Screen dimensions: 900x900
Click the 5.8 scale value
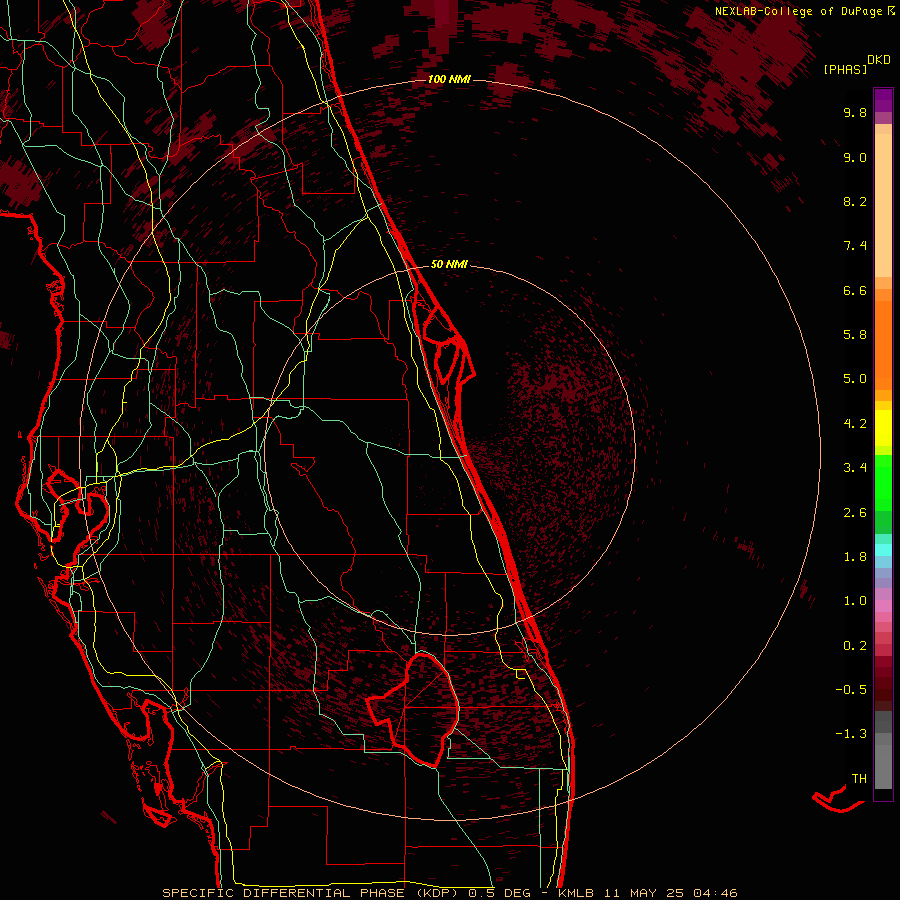coord(855,335)
